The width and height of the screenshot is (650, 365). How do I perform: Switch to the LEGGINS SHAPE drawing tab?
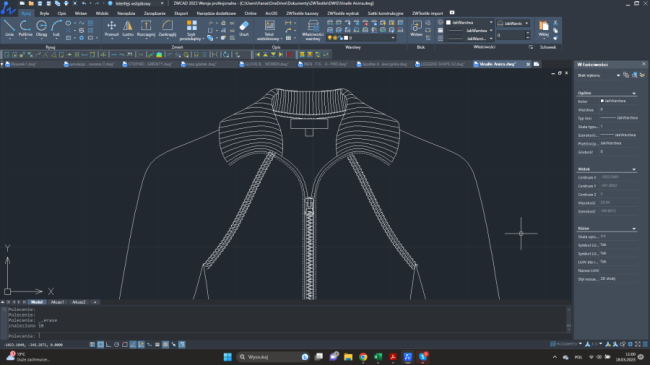pos(442,64)
